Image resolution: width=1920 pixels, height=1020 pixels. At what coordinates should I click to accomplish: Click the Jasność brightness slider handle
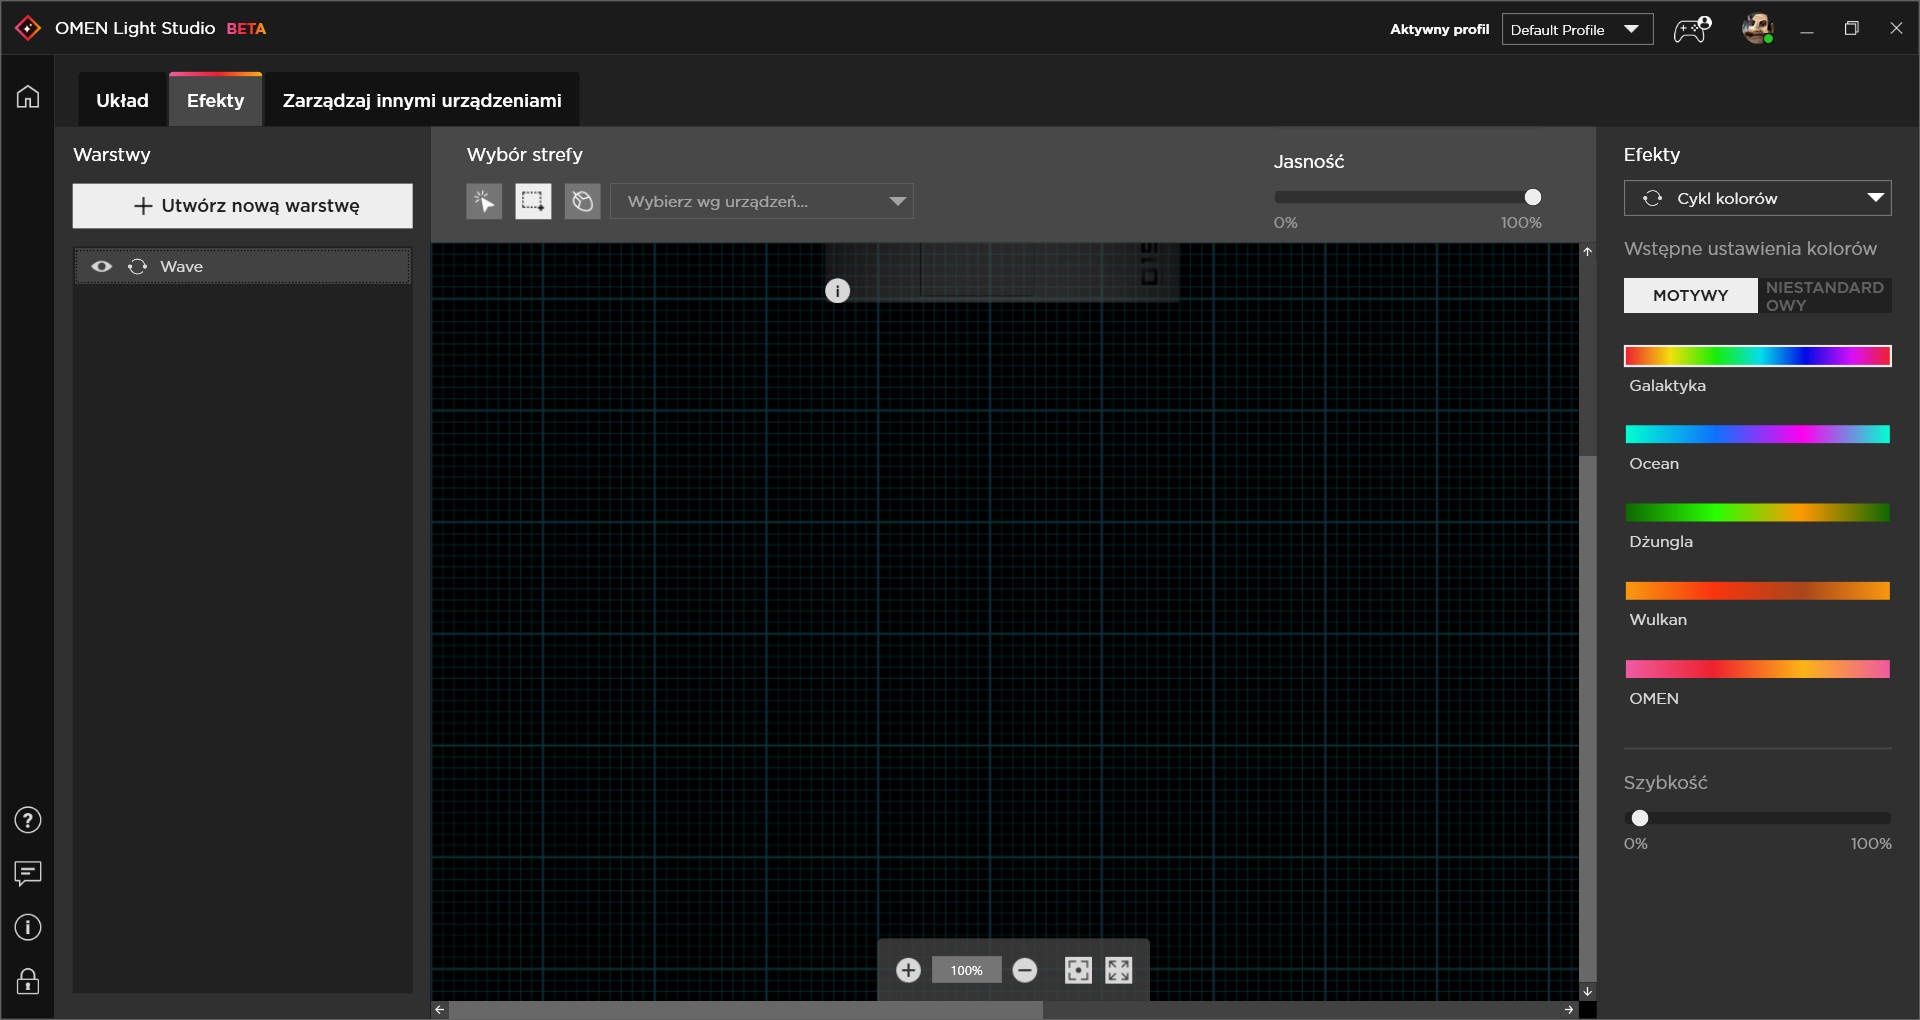tap(1532, 197)
